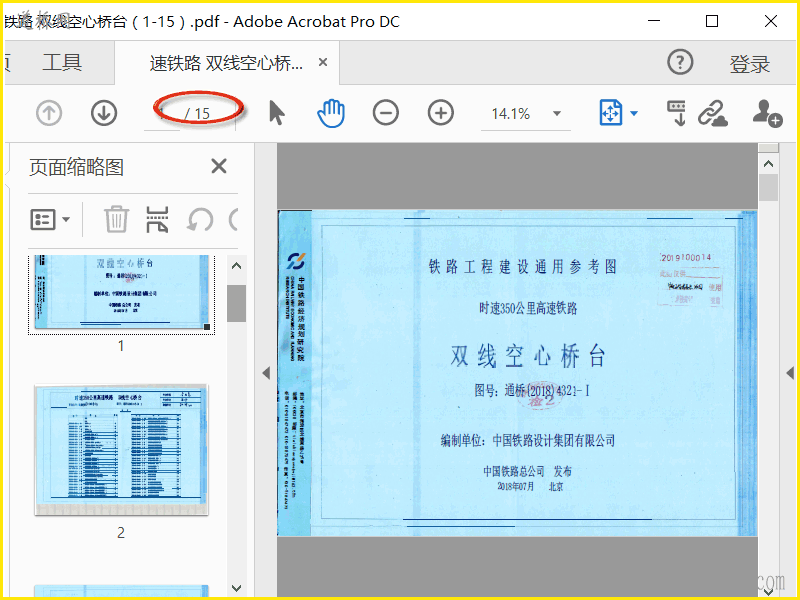Expand right tools pane arrow

[790, 373]
